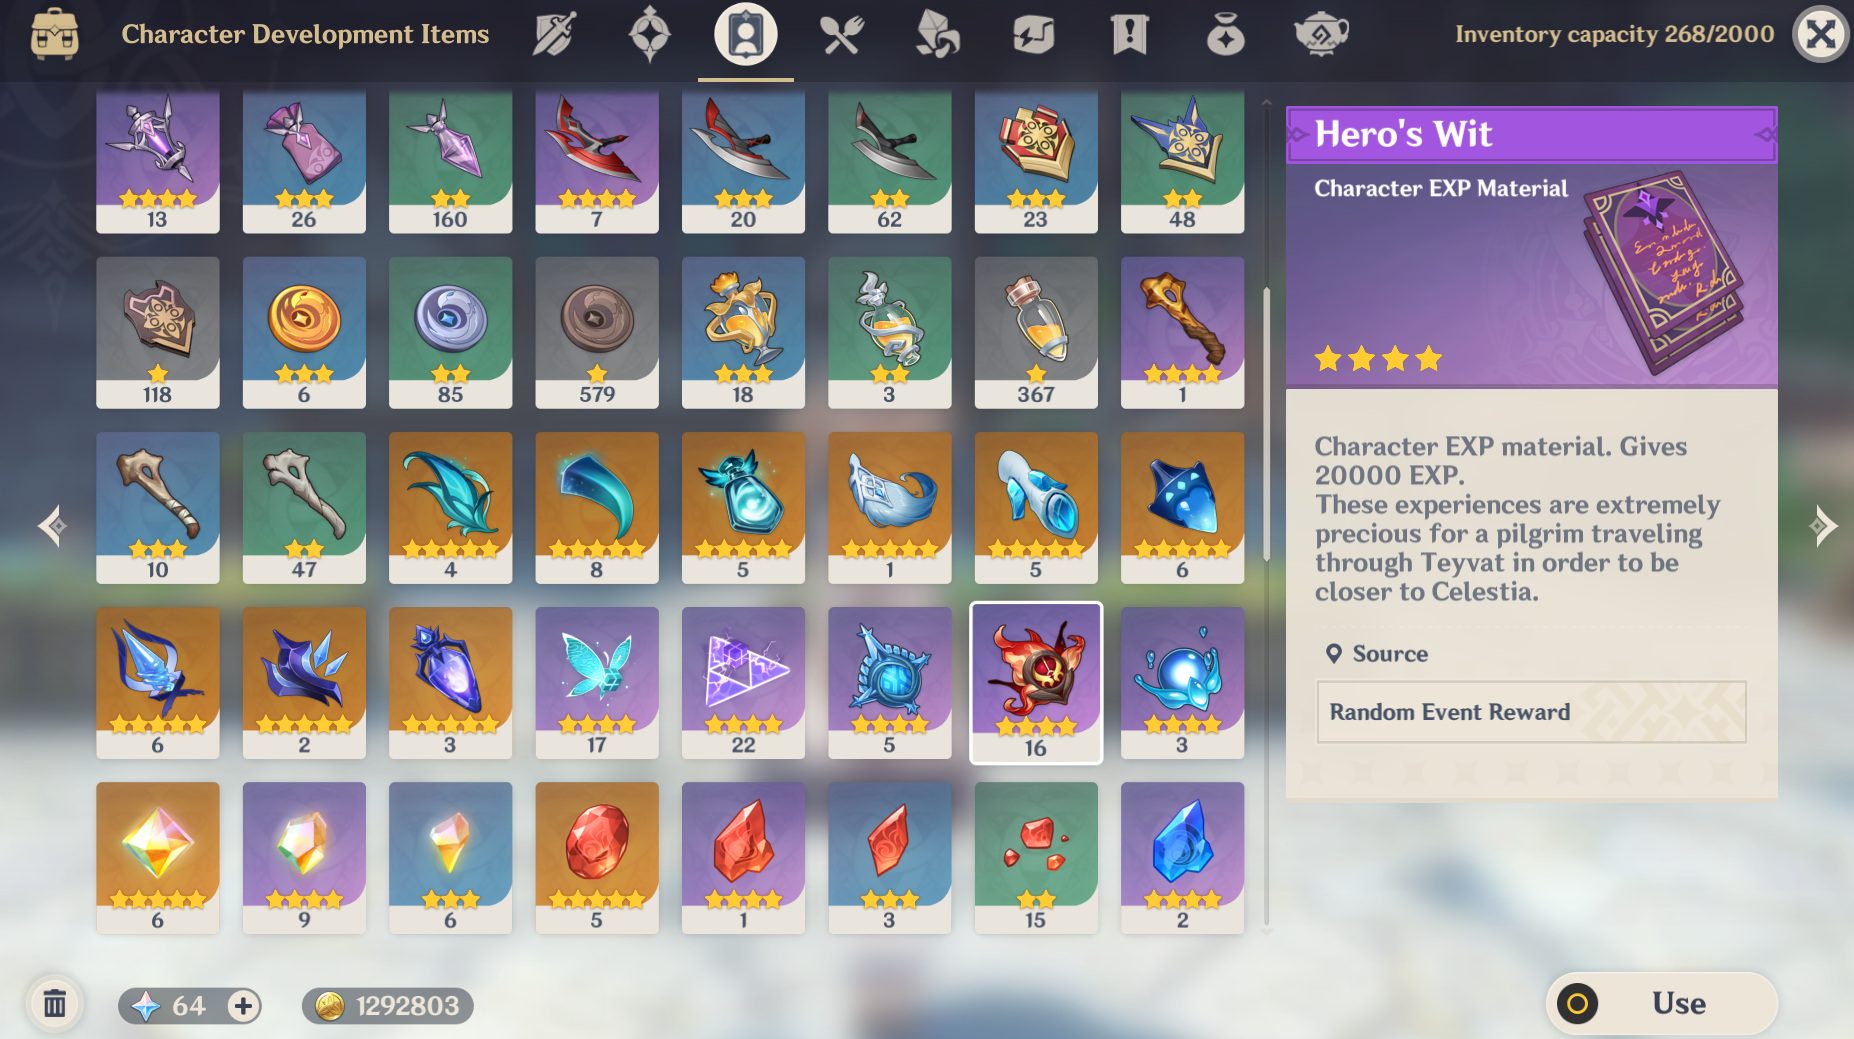Go to the next inventory category arrow
The width and height of the screenshot is (1854, 1039).
[1824, 525]
